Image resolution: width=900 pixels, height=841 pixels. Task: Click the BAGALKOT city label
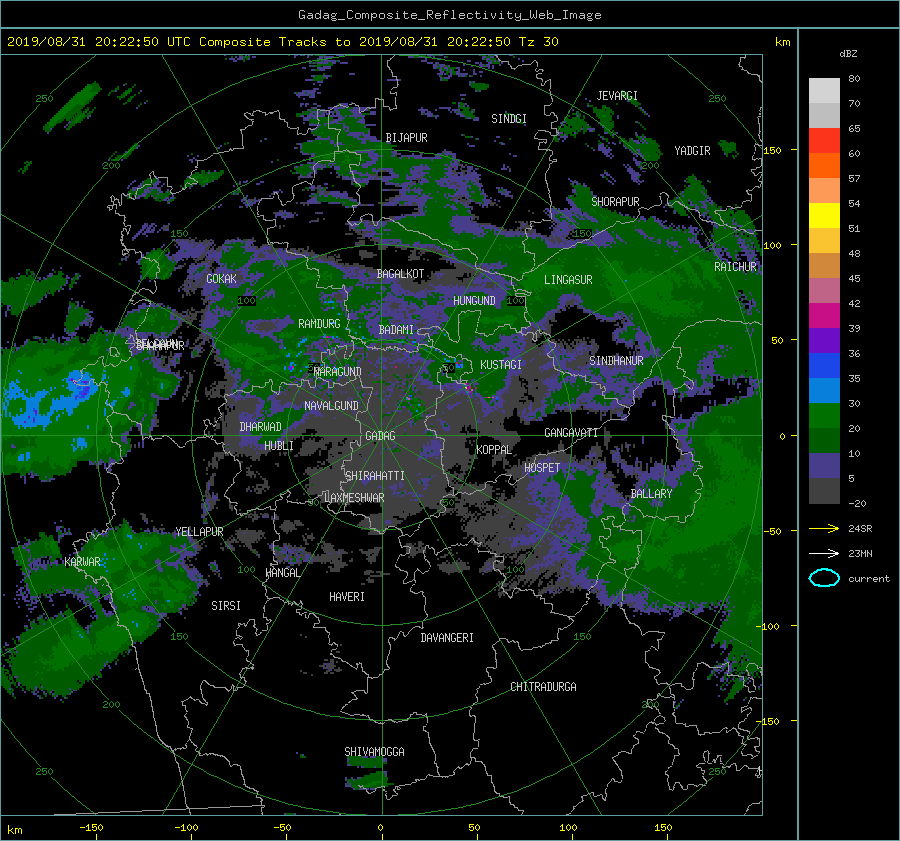pyautogui.click(x=400, y=274)
